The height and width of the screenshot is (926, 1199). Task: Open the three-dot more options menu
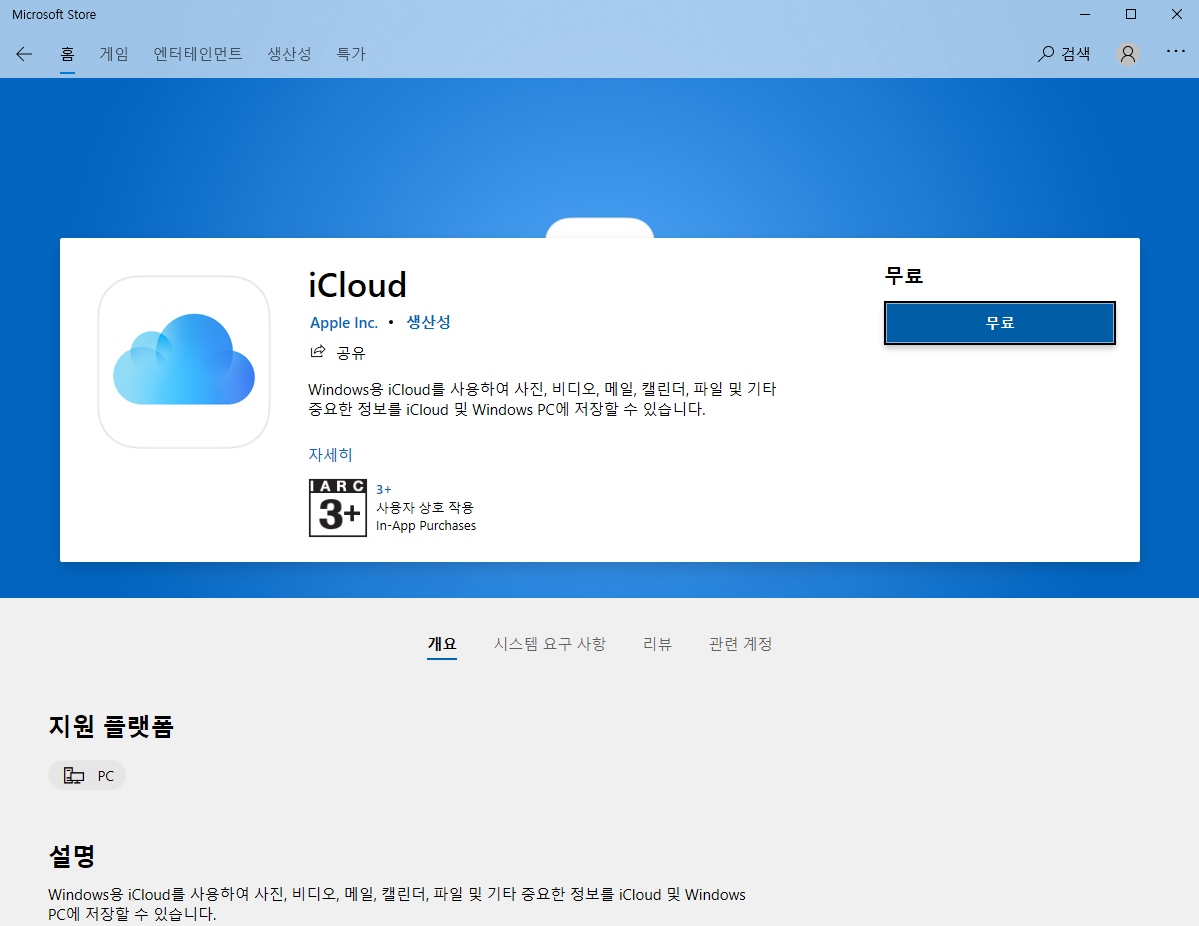pyautogui.click(x=1175, y=51)
